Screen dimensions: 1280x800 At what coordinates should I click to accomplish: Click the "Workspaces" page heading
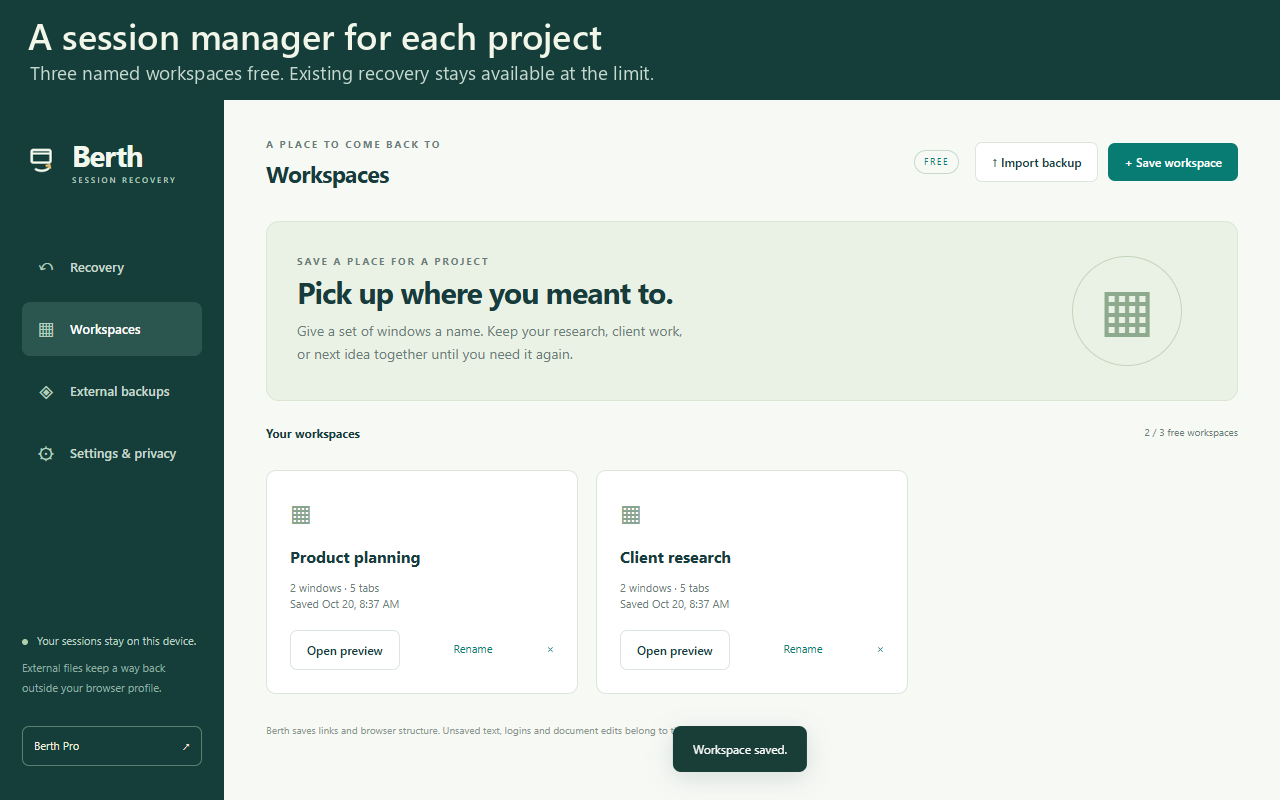coord(328,175)
